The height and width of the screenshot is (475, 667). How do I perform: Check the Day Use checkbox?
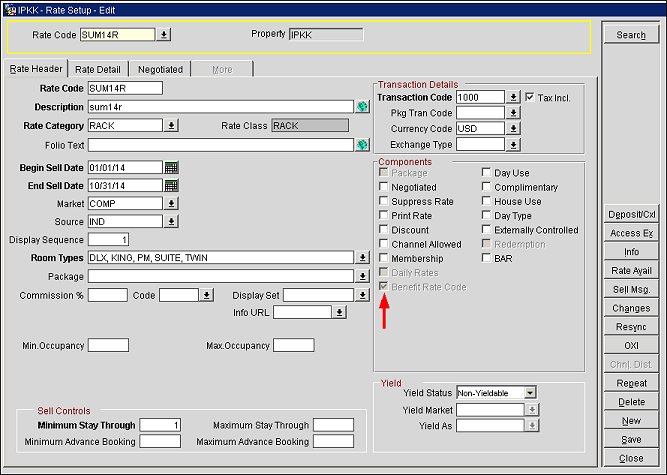[488, 173]
